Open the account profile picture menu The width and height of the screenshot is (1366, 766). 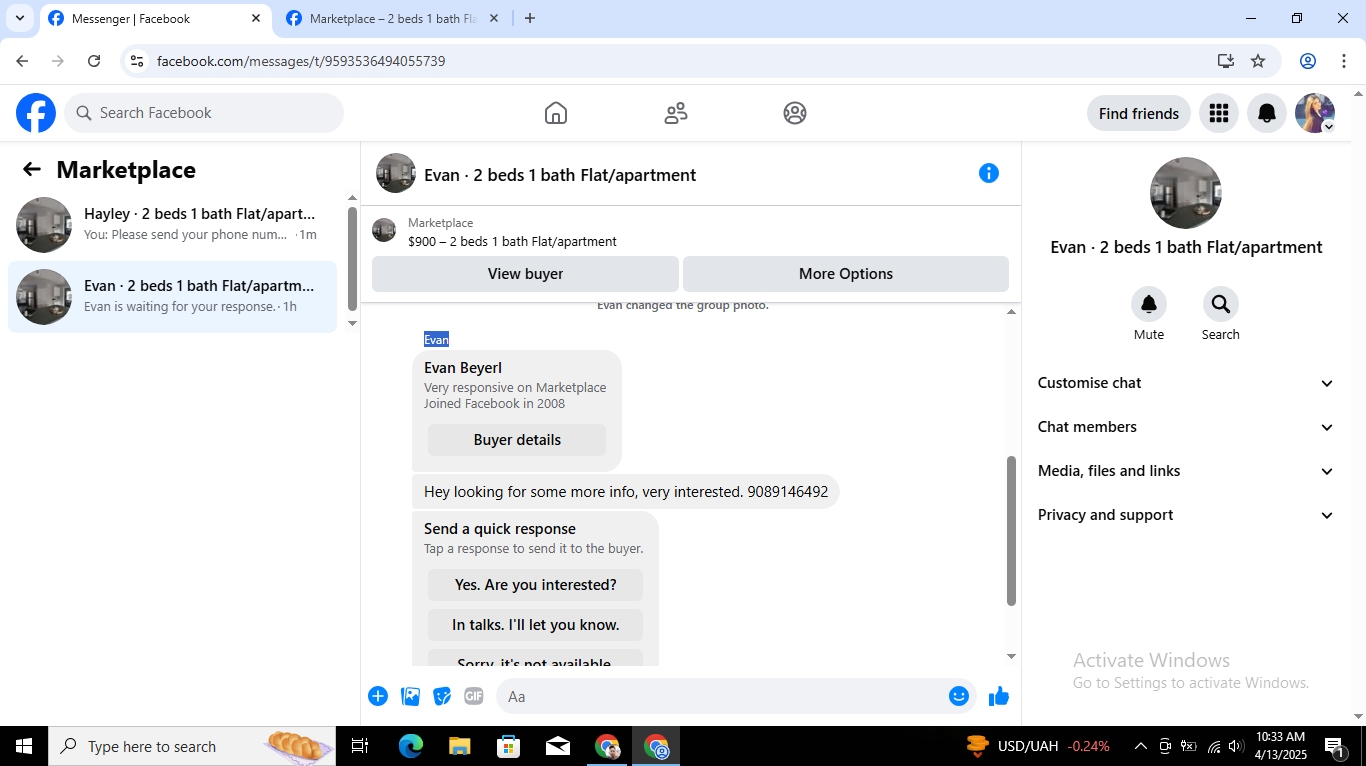click(1315, 113)
